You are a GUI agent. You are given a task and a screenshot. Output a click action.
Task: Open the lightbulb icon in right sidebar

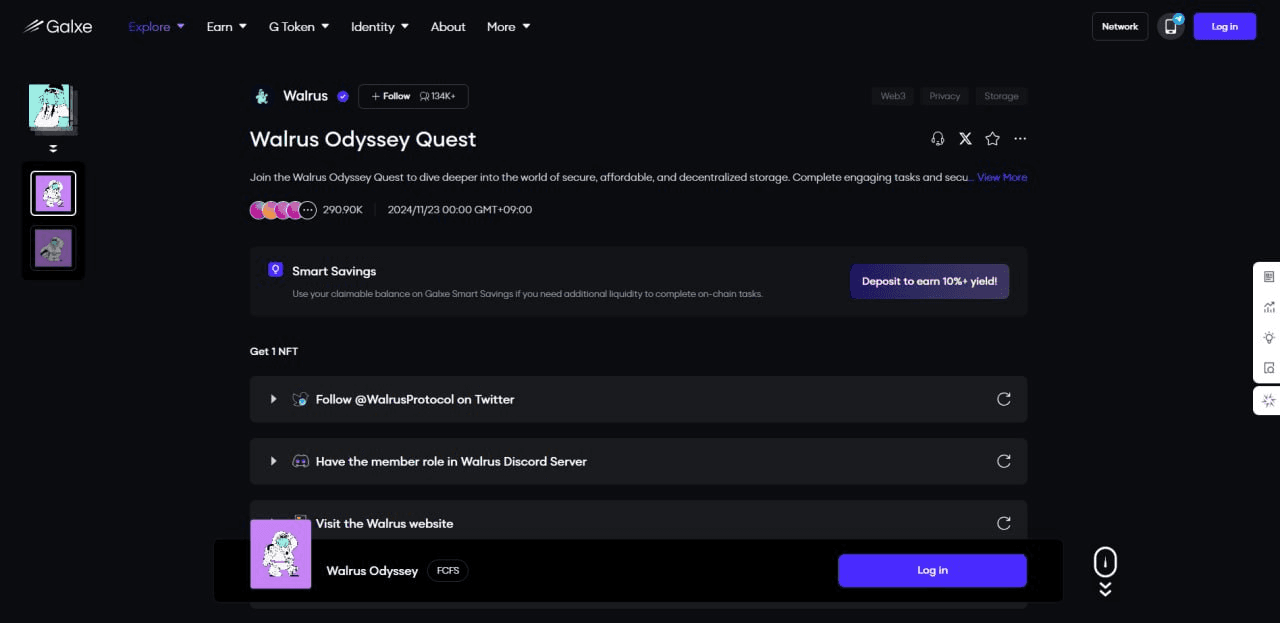(1269, 338)
